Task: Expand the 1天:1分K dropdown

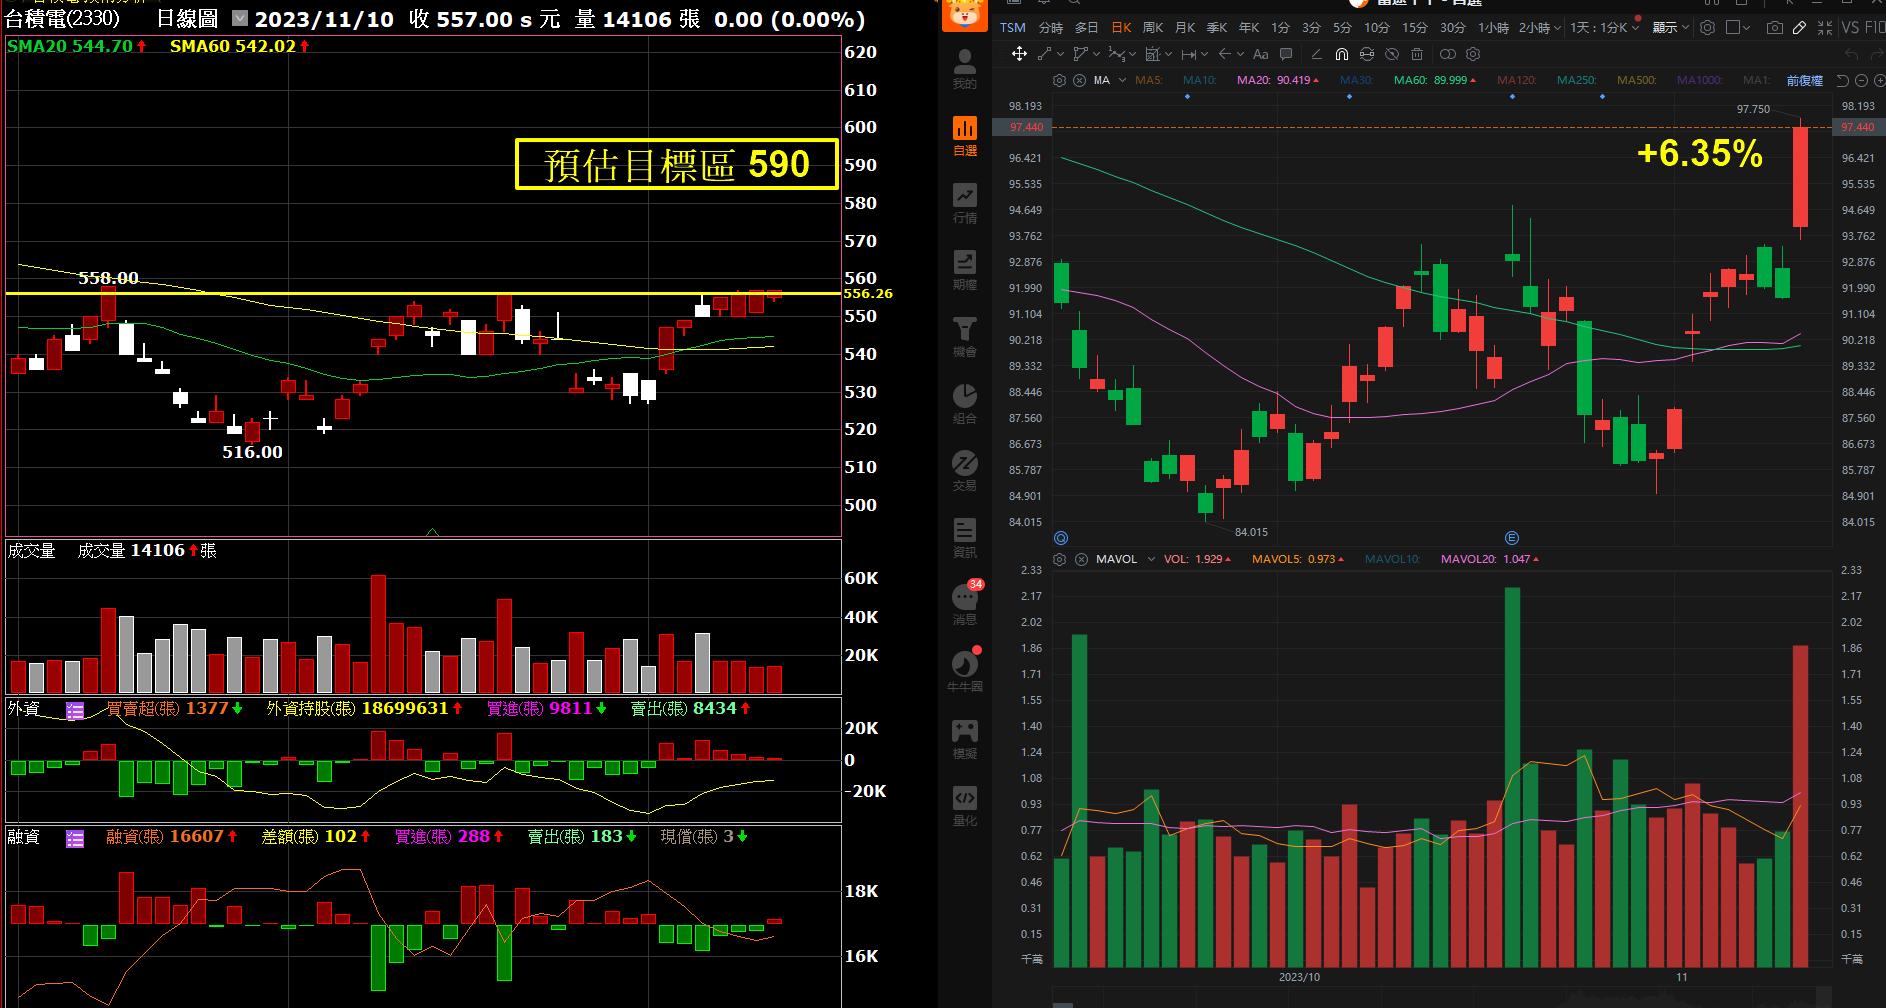Action: tap(1636, 28)
